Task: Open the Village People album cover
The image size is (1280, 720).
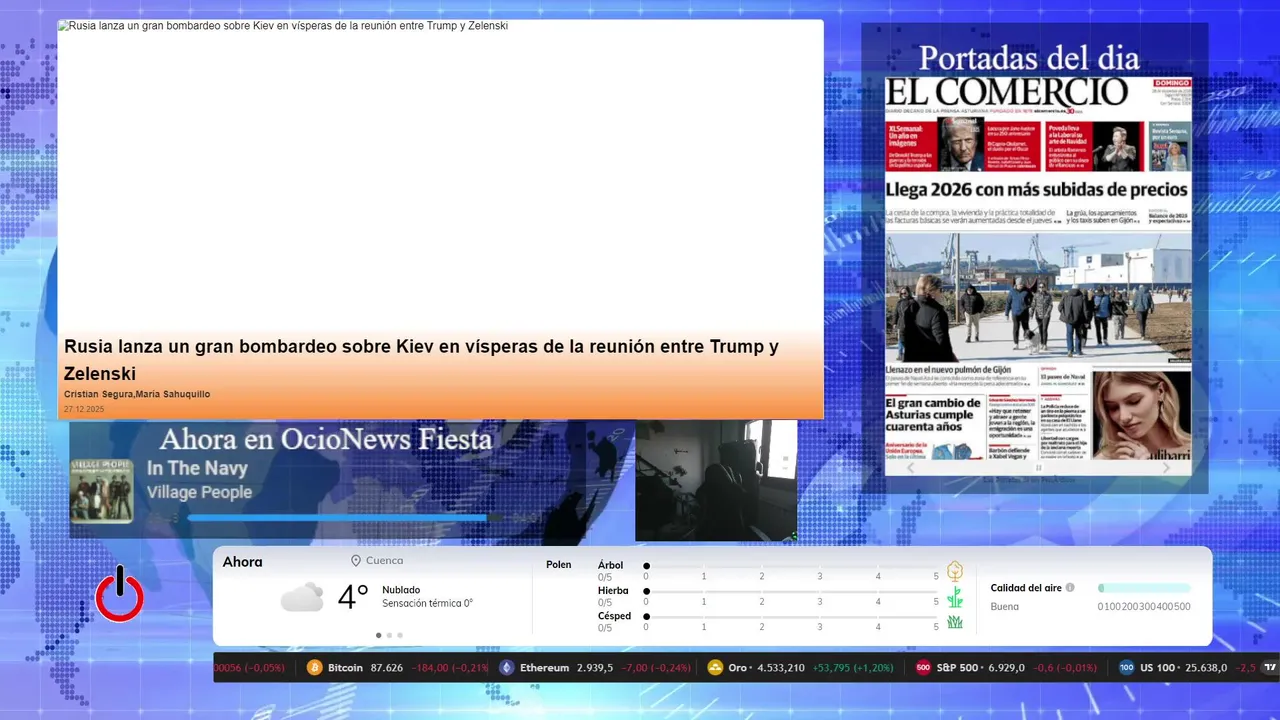Action: [x=101, y=490]
